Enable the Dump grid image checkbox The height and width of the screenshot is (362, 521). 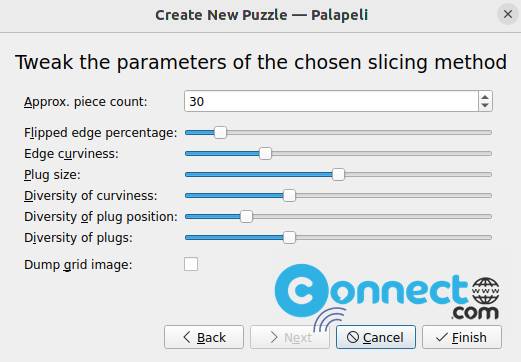[191, 264]
